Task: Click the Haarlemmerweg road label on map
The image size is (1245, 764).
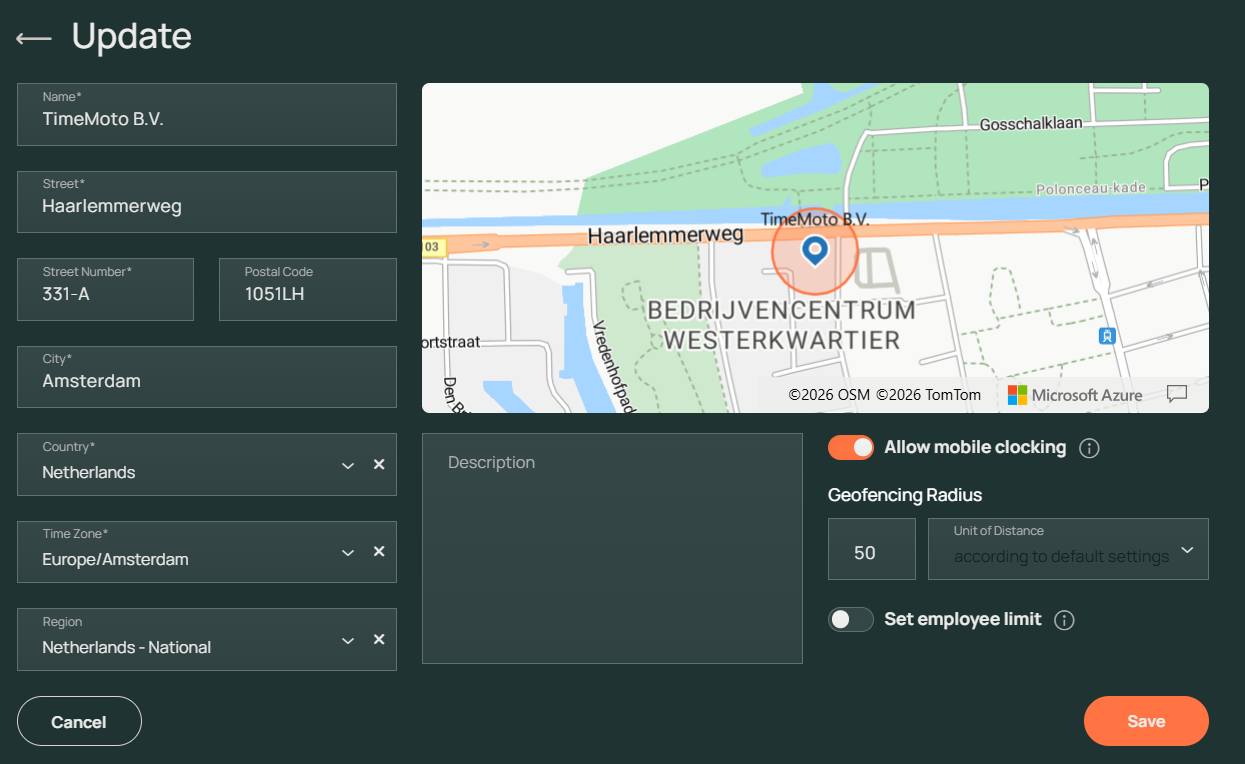Action: click(666, 235)
